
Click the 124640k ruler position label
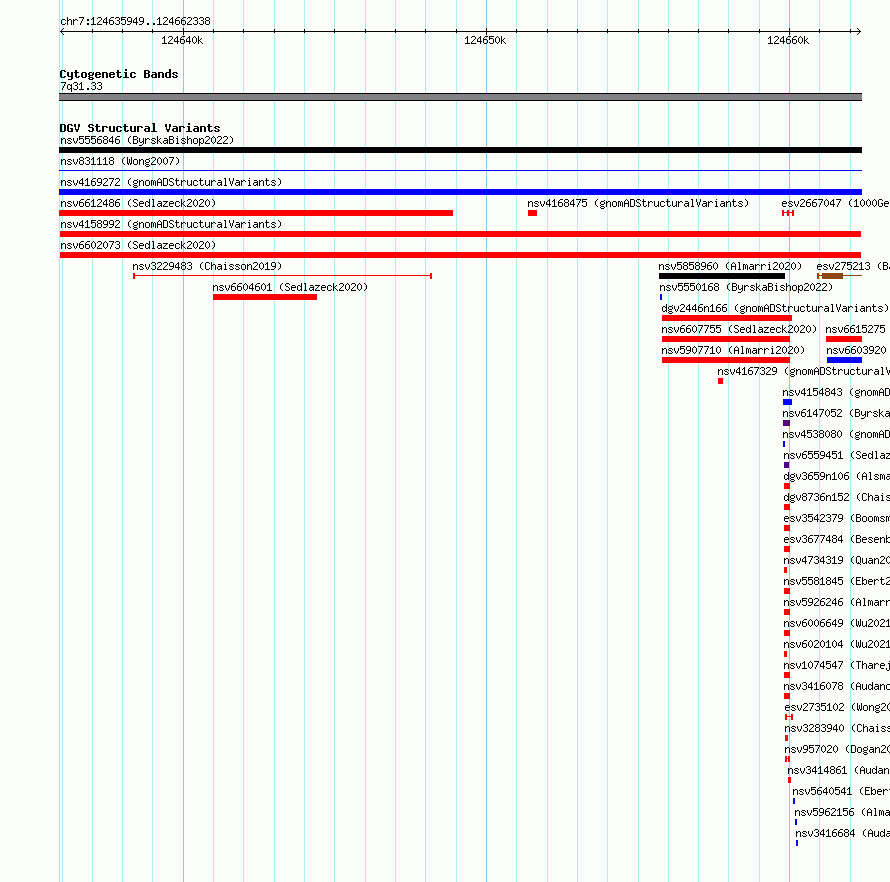(182, 40)
